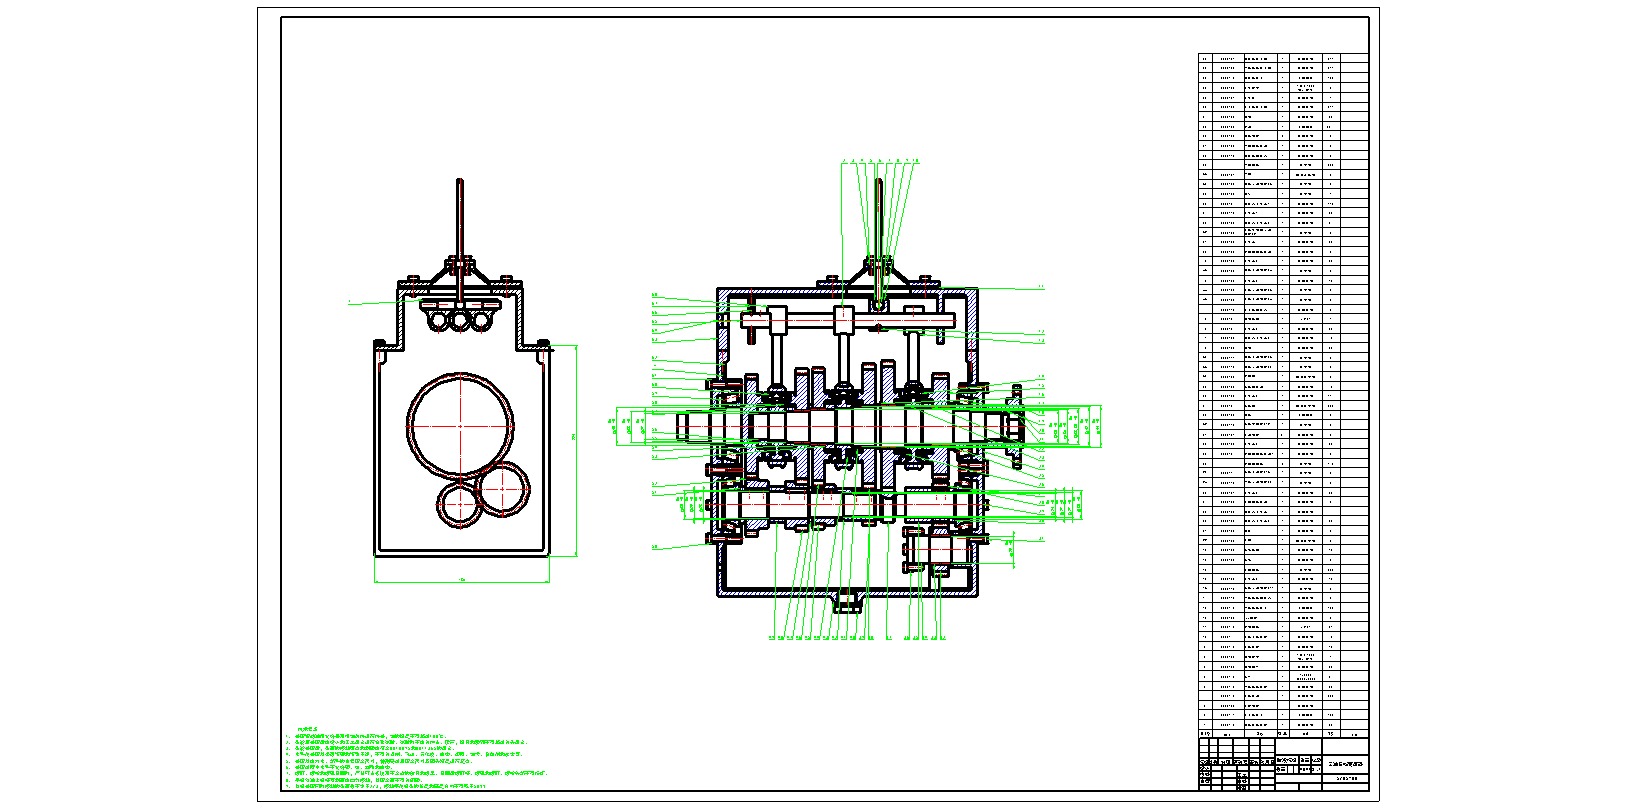The height and width of the screenshot is (809, 1637).
Task: Click the drawing number cell in title block
Action: (1346, 778)
